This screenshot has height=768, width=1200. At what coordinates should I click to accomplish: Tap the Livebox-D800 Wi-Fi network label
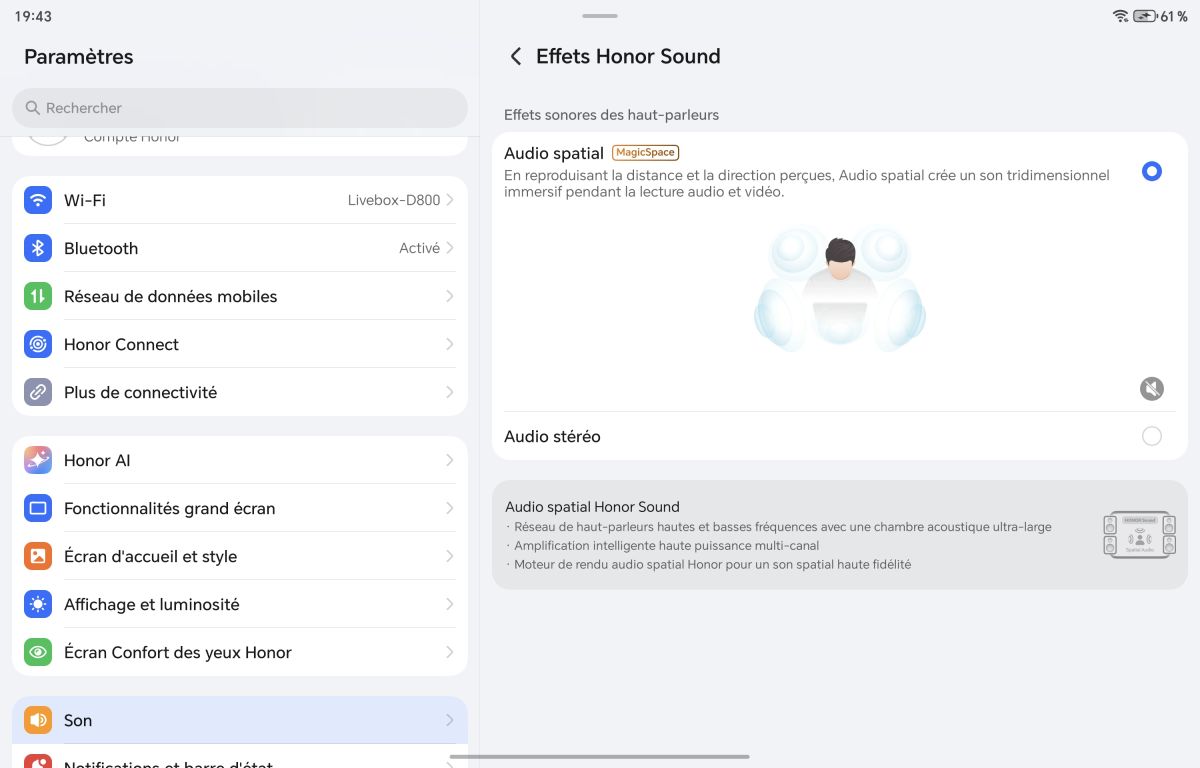(x=393, y=200)
